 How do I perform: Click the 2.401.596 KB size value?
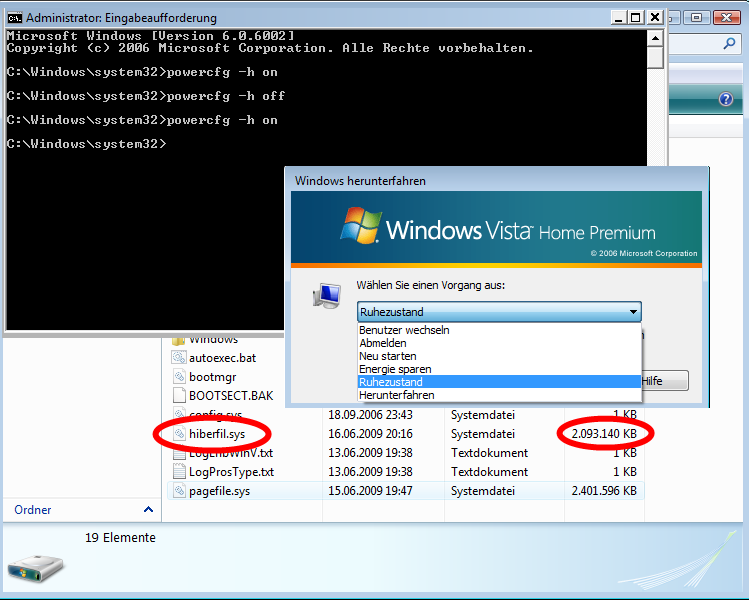604,491
